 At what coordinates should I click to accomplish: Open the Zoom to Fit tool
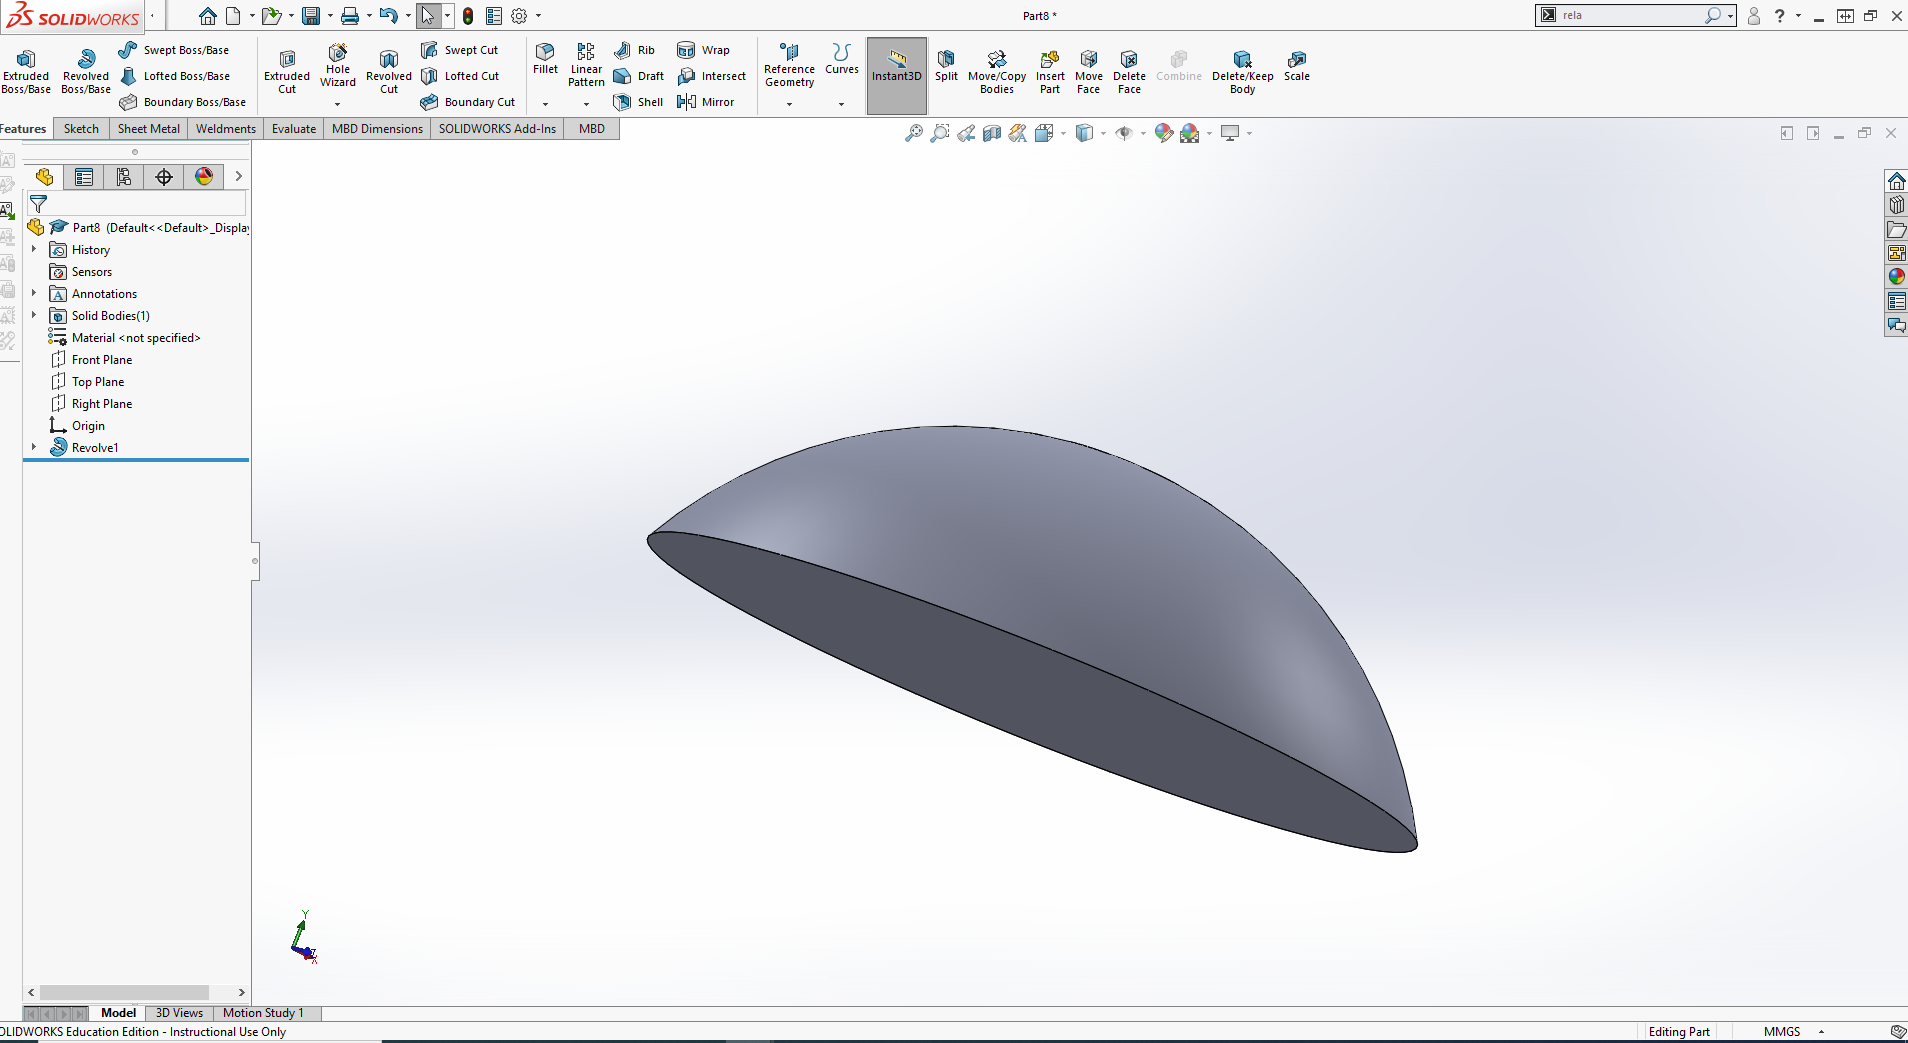[x=913, y=133]
